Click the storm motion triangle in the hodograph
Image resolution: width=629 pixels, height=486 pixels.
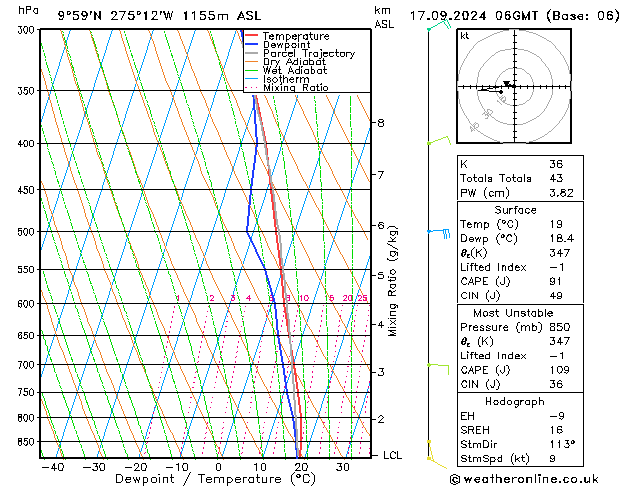(507, 84)
